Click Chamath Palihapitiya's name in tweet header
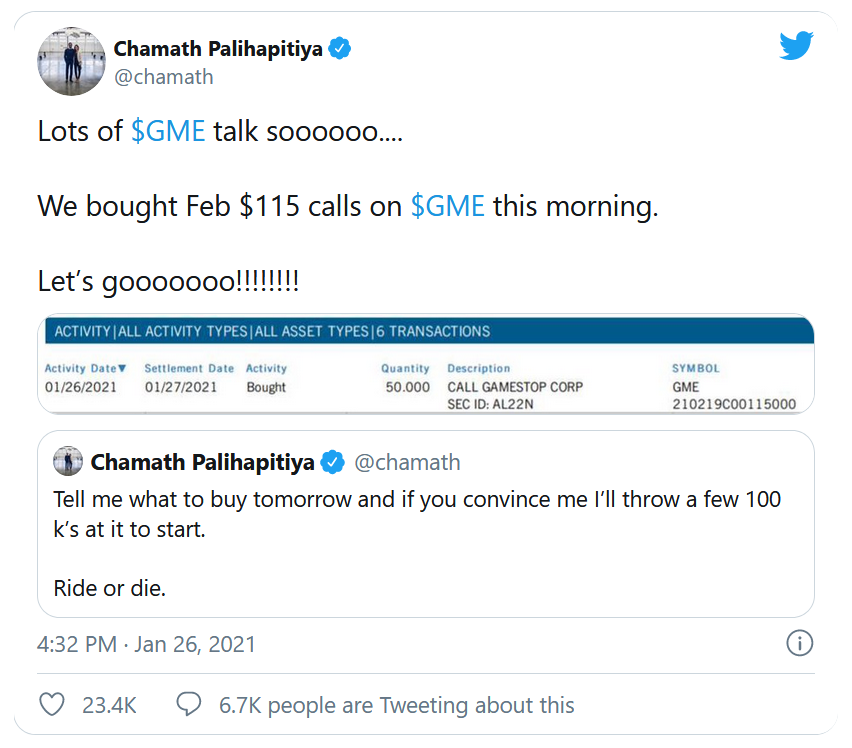 (x=218, y=48)
